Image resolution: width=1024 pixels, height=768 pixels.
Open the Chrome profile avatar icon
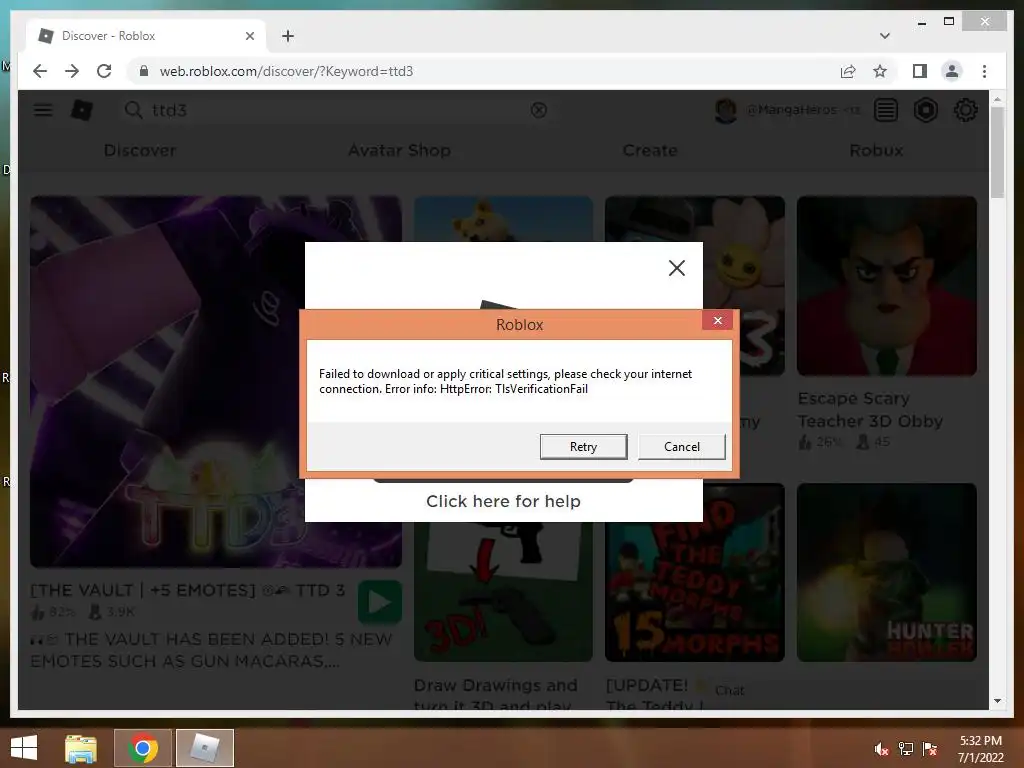[x=952, y=71]
